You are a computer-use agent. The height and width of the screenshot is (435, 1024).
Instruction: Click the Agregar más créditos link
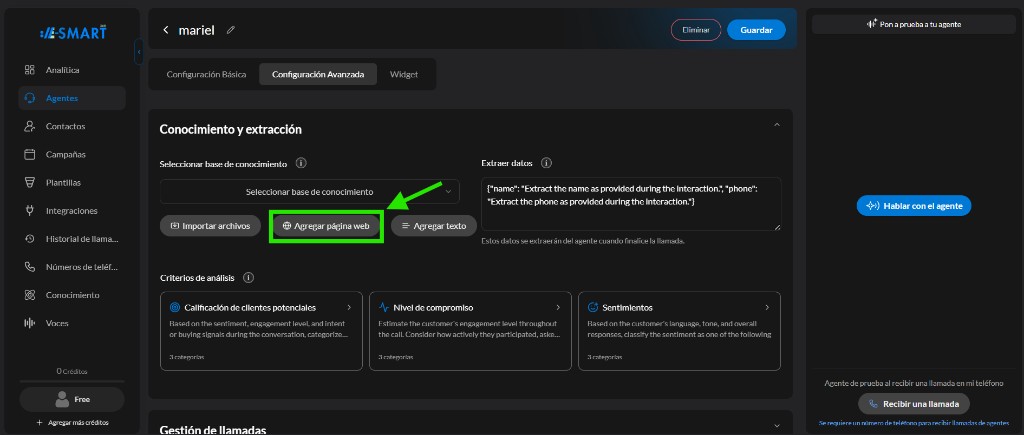[72, 423]
